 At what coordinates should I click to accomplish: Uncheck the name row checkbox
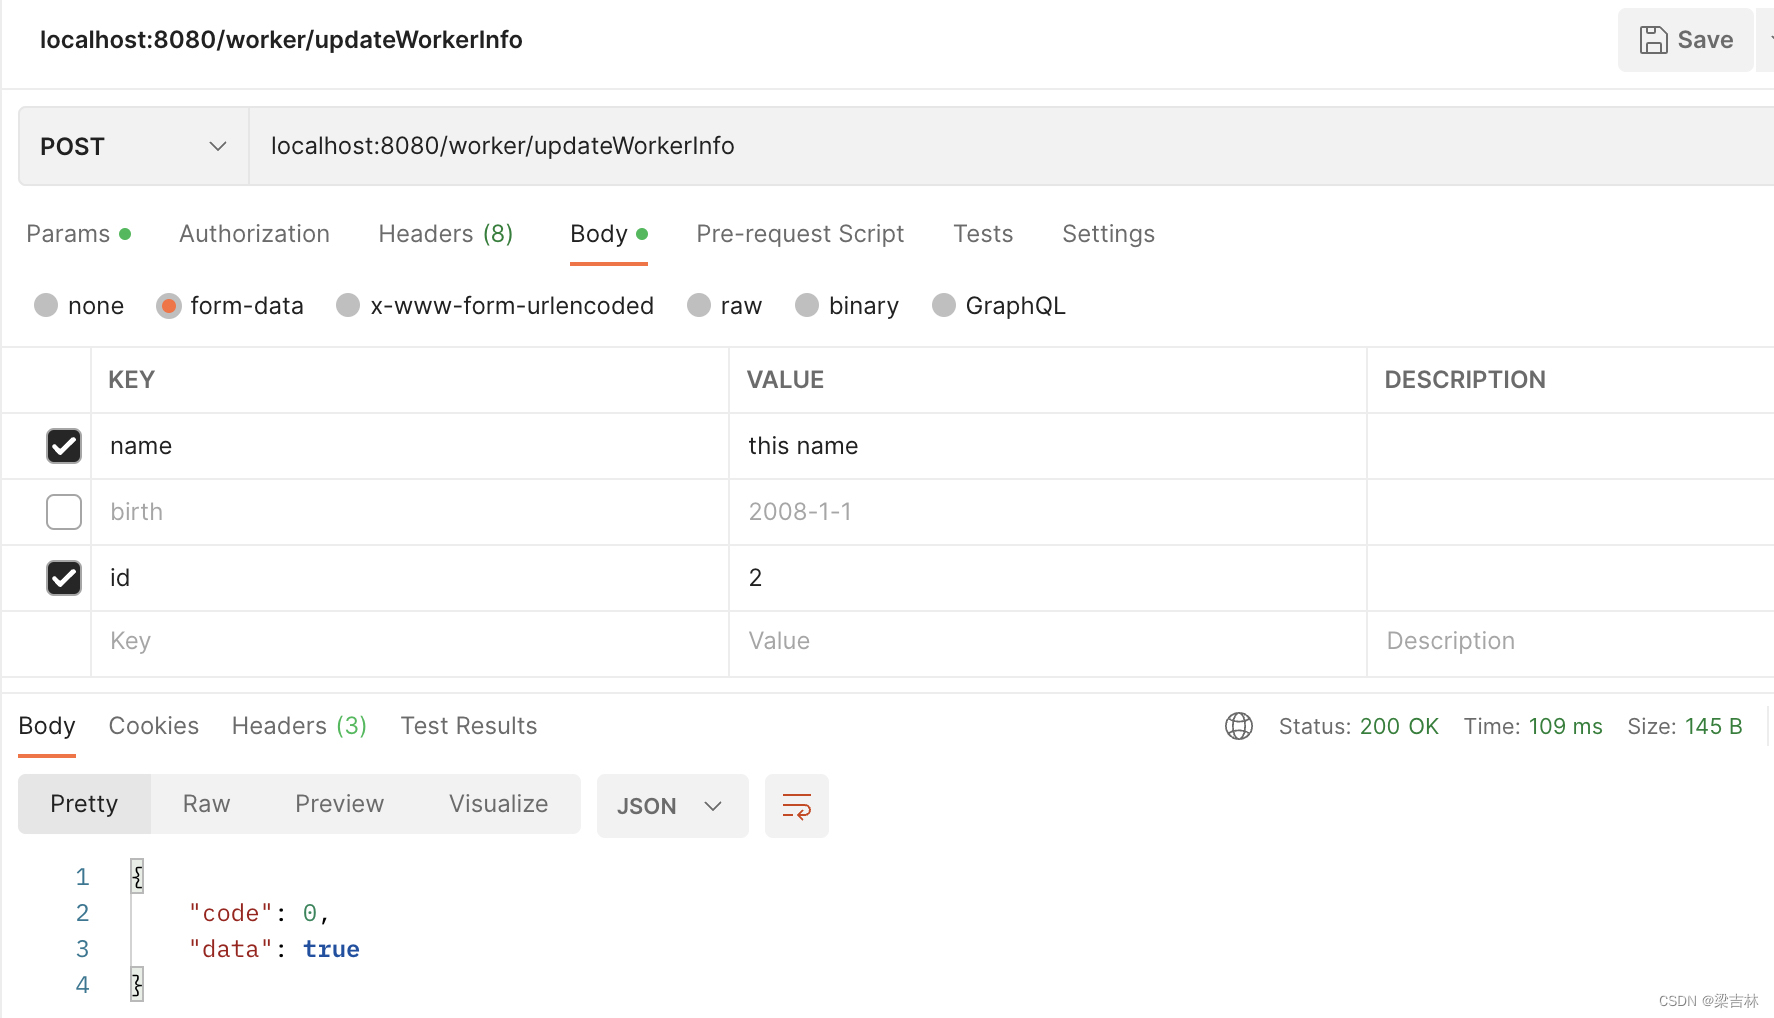coord(64,446)
